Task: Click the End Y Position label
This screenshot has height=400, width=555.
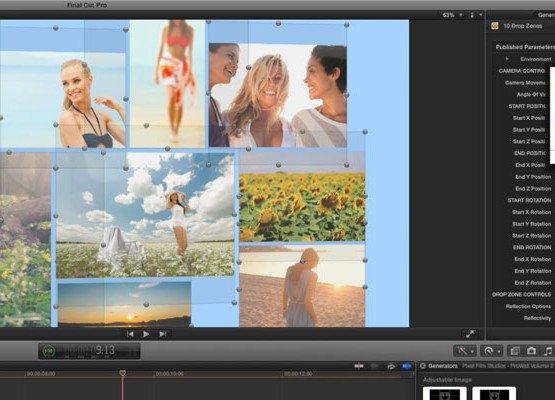Action: coord(533,177)
